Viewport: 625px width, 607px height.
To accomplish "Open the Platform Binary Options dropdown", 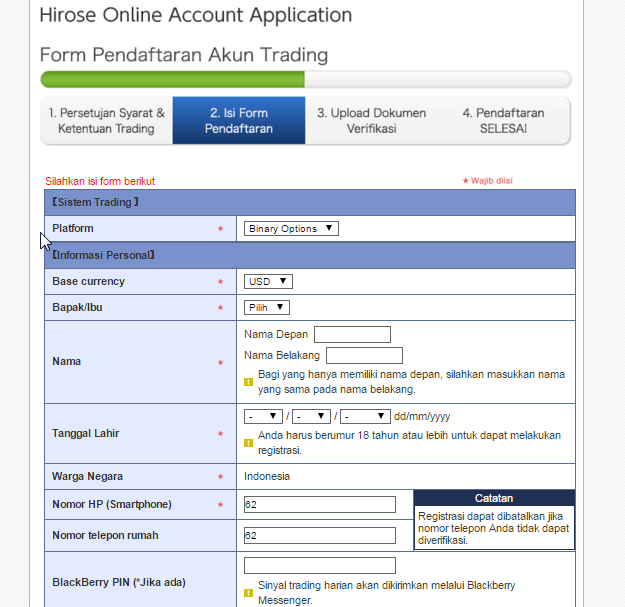I will 291,228.
